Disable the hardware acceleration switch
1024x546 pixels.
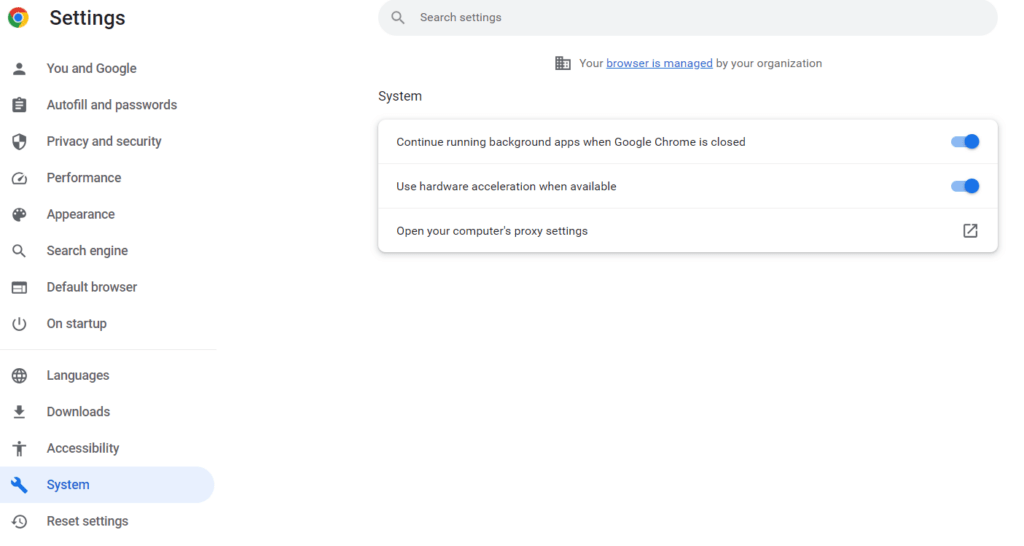[965, 186]
